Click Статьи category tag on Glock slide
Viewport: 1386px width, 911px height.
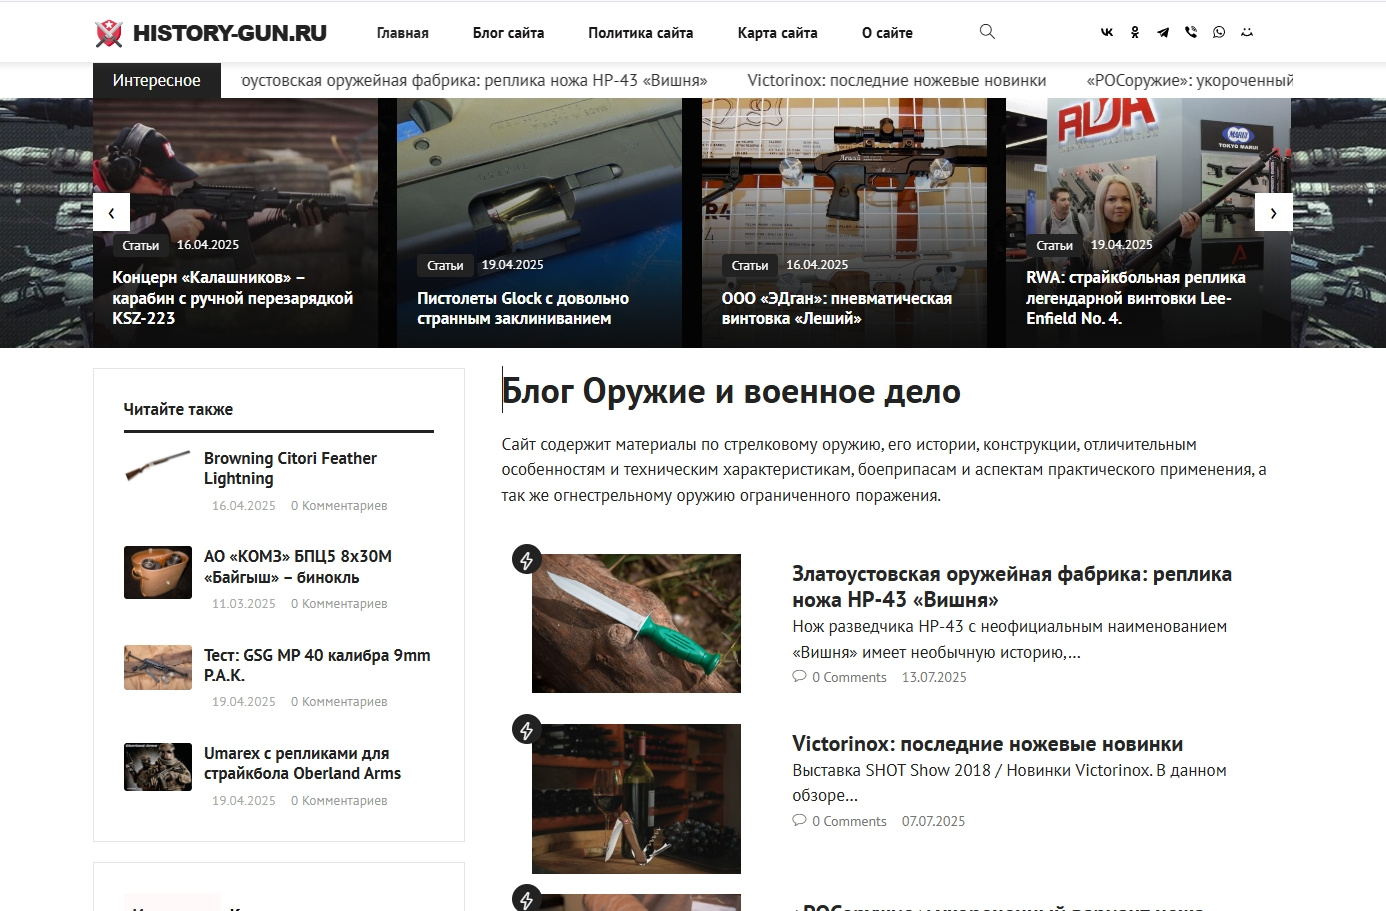pos(445,265)
